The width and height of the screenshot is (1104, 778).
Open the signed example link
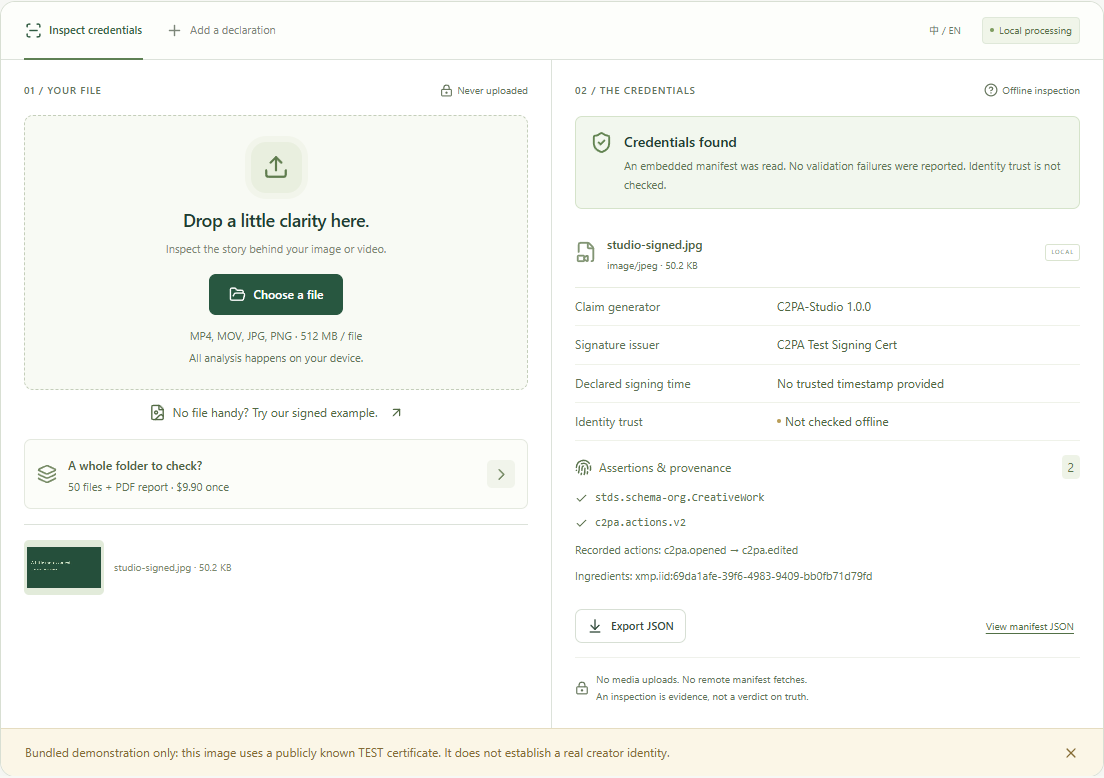tap(275, 413)
